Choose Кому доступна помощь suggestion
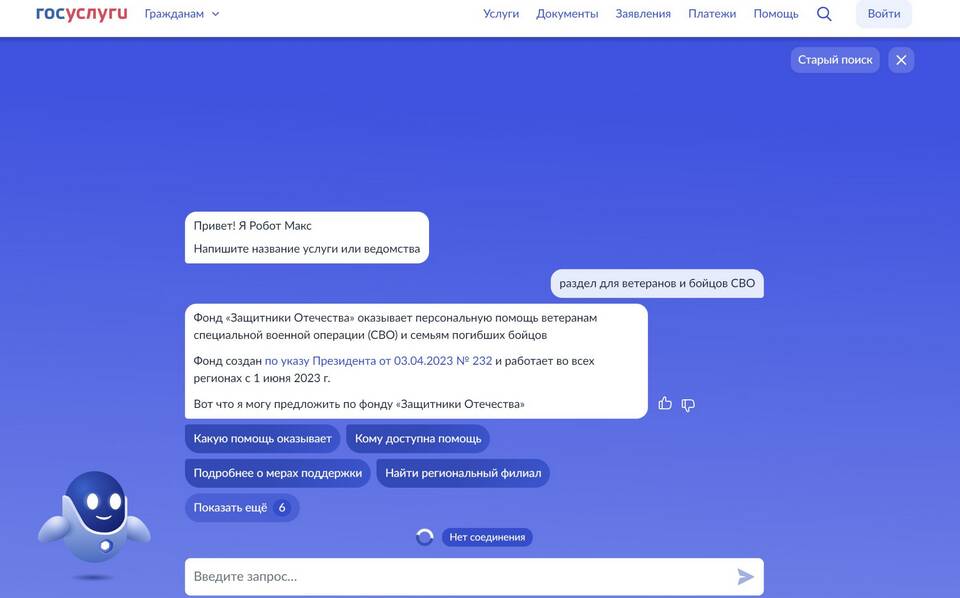The image size is (960, 598). click(418, 438)
